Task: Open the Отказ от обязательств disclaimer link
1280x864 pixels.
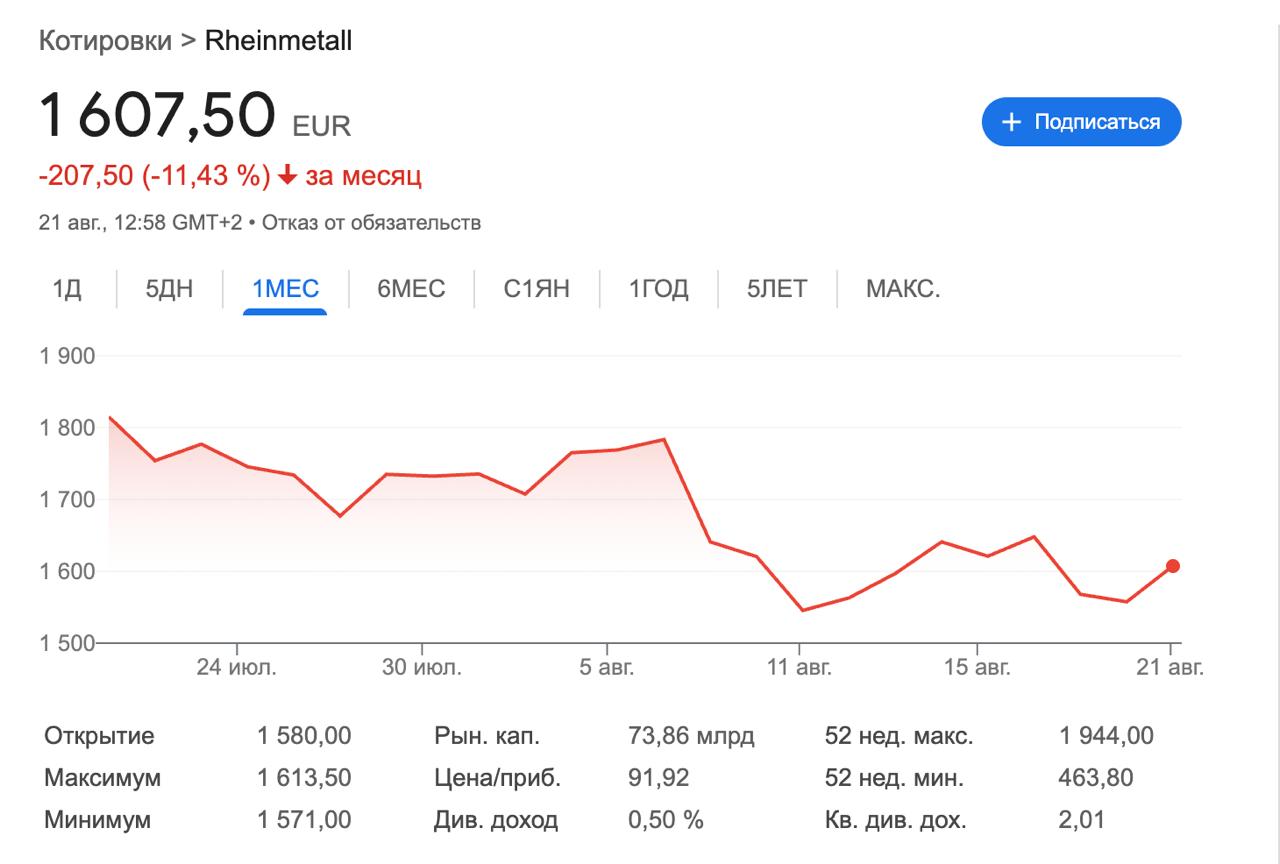Action: pyautogui.click(x=371, y=222)
